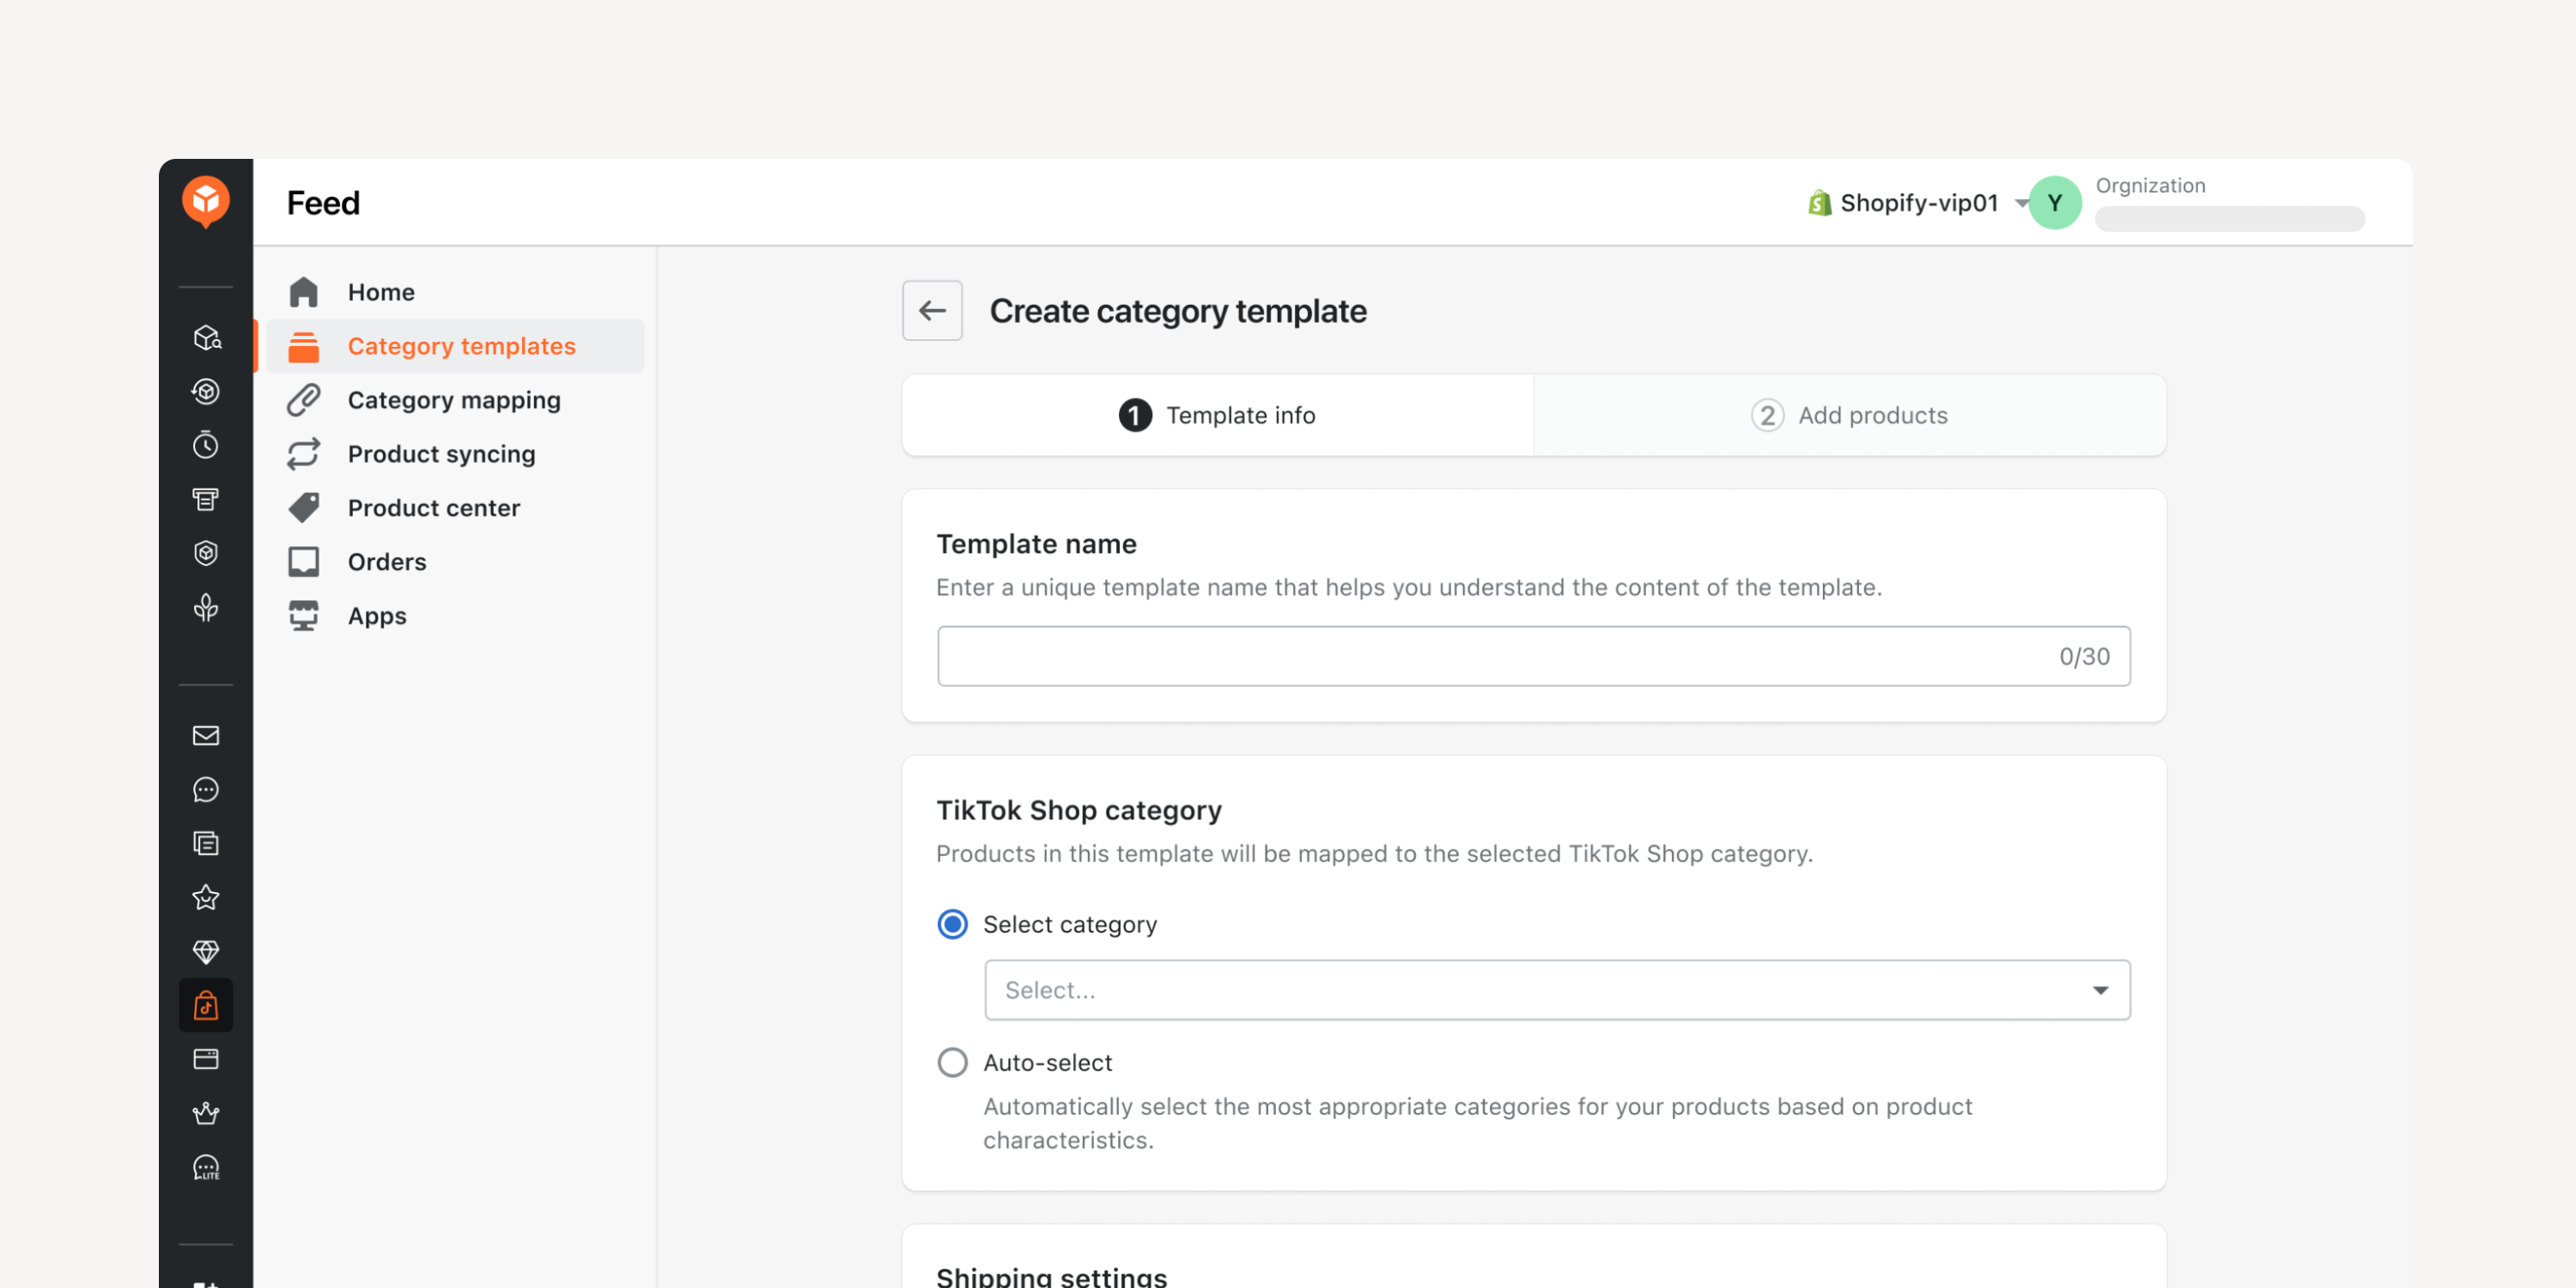2576x1288 pixels.
Task: Click the star reviews icon in dark sidebar
Action: tap(205, 898)
